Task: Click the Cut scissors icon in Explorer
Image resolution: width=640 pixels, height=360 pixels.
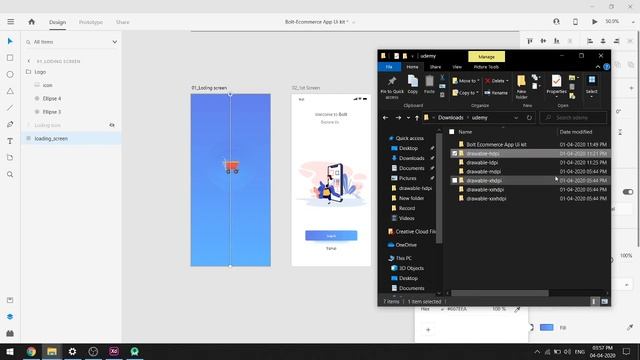Action: pyautogui.click(x=442, y=78)
